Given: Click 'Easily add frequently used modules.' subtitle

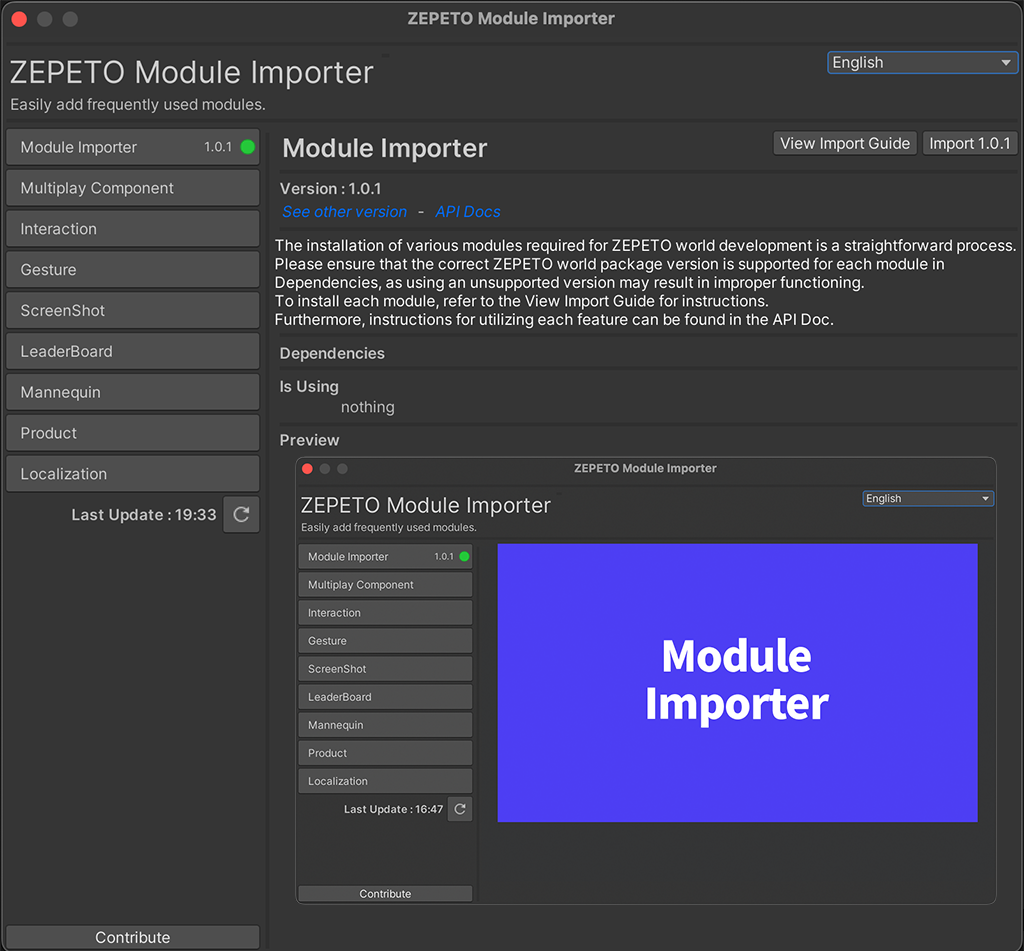Looking at the screenshot, I should coord(138,105).
